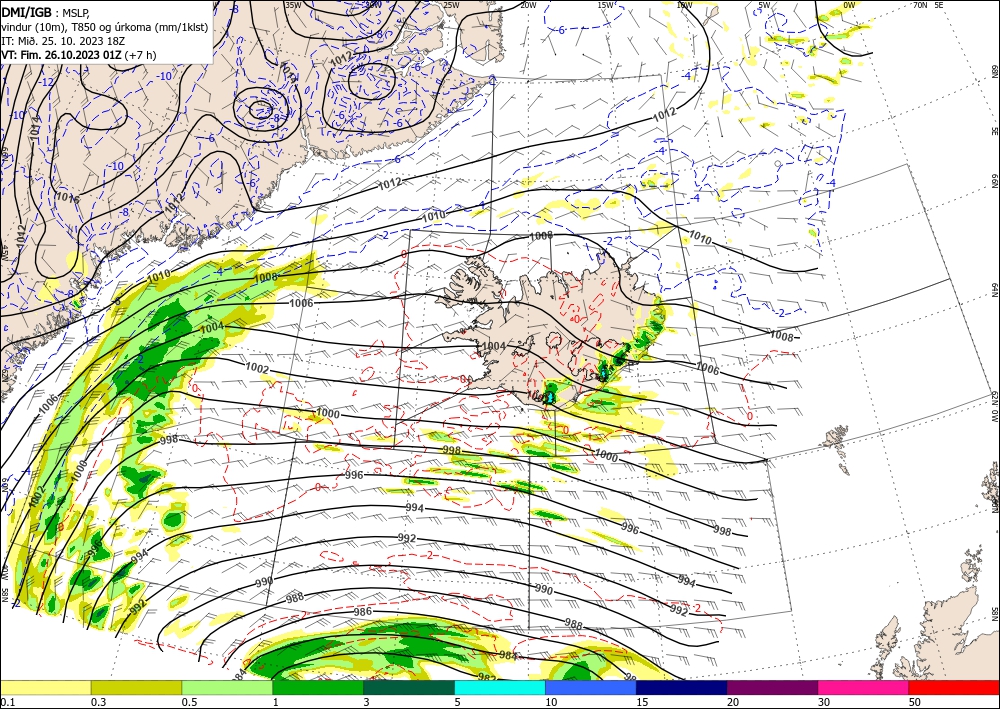
Task: Click the Westfjords peninsula of Iceland
Action: point(471,282)
